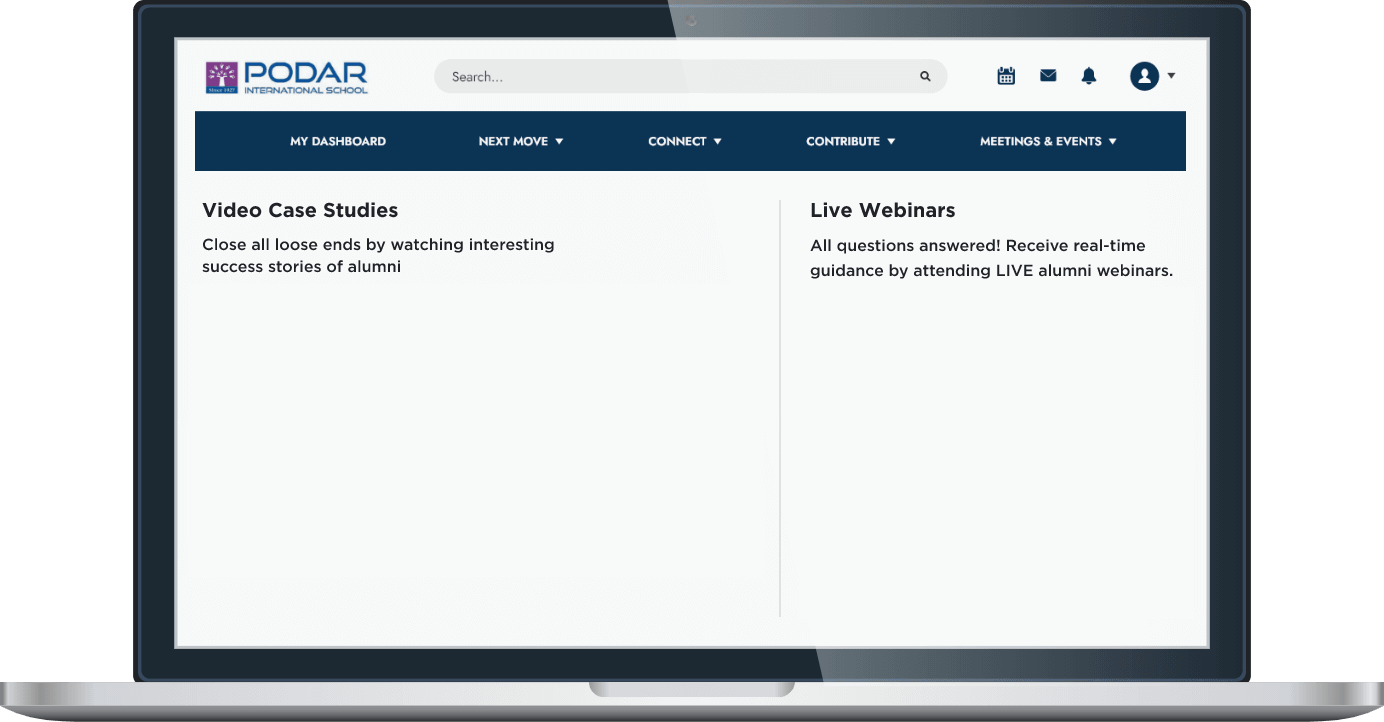Open the calendar icon in header
The width and height of the screenshot is (1384, 722).
[x=1006, y=76]
